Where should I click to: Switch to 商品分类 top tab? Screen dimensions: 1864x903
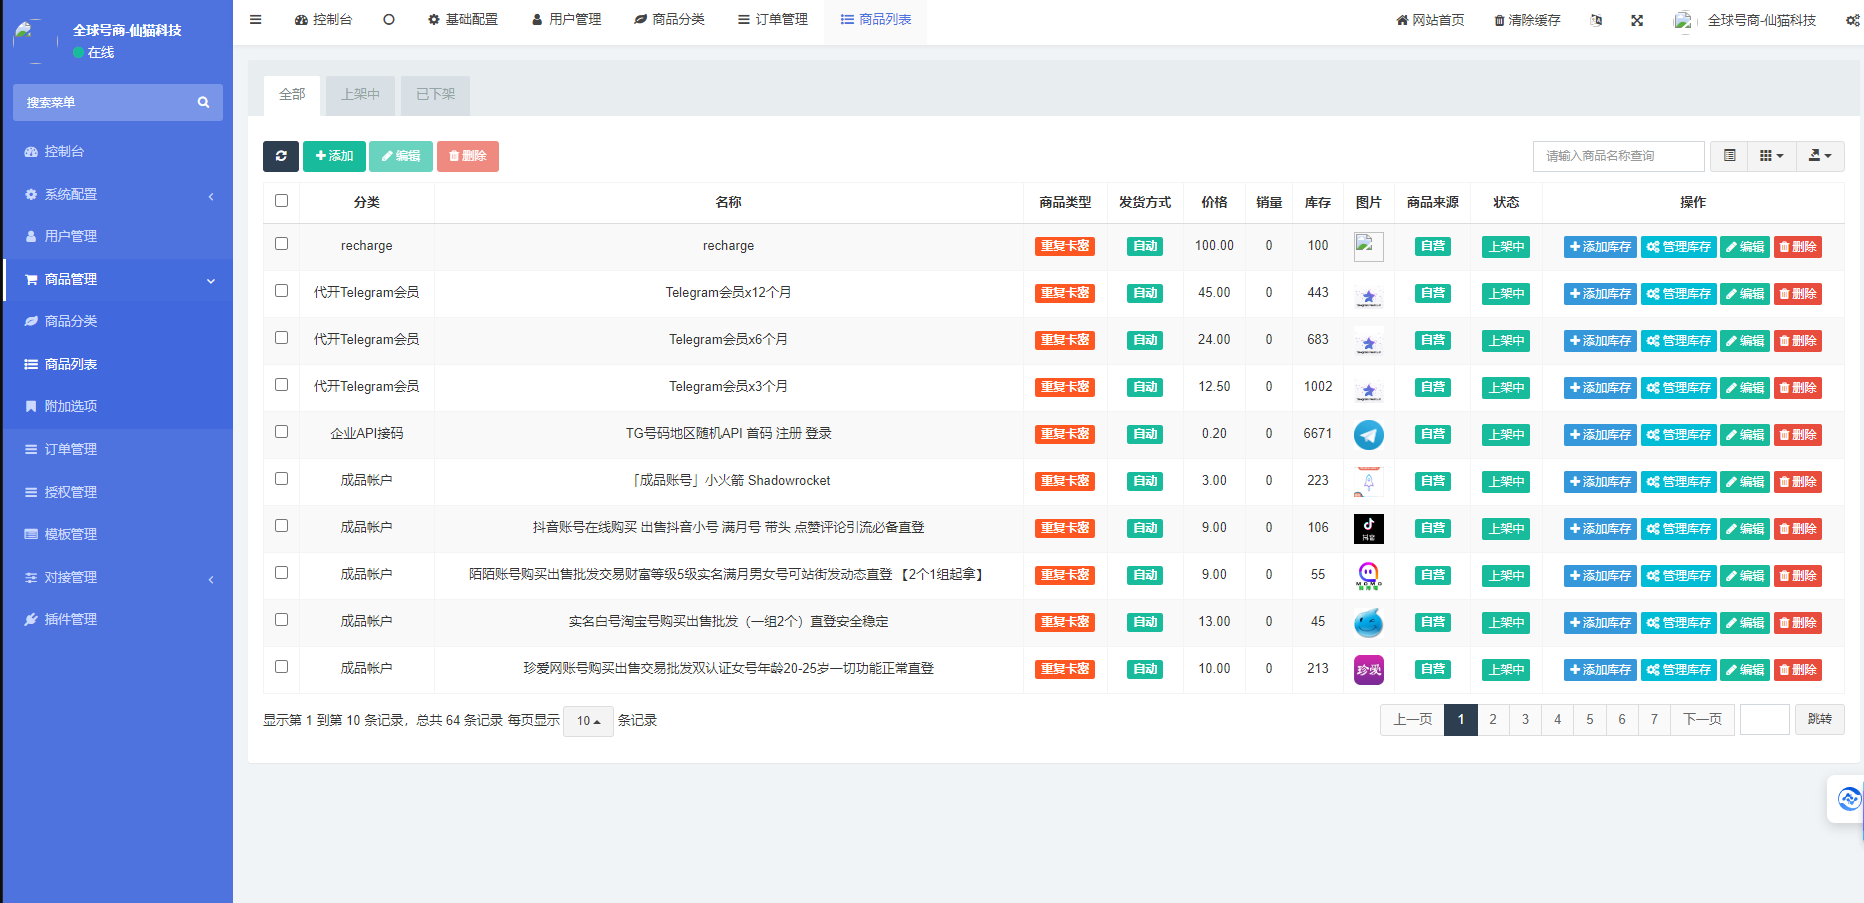click(x=669, y=19)
